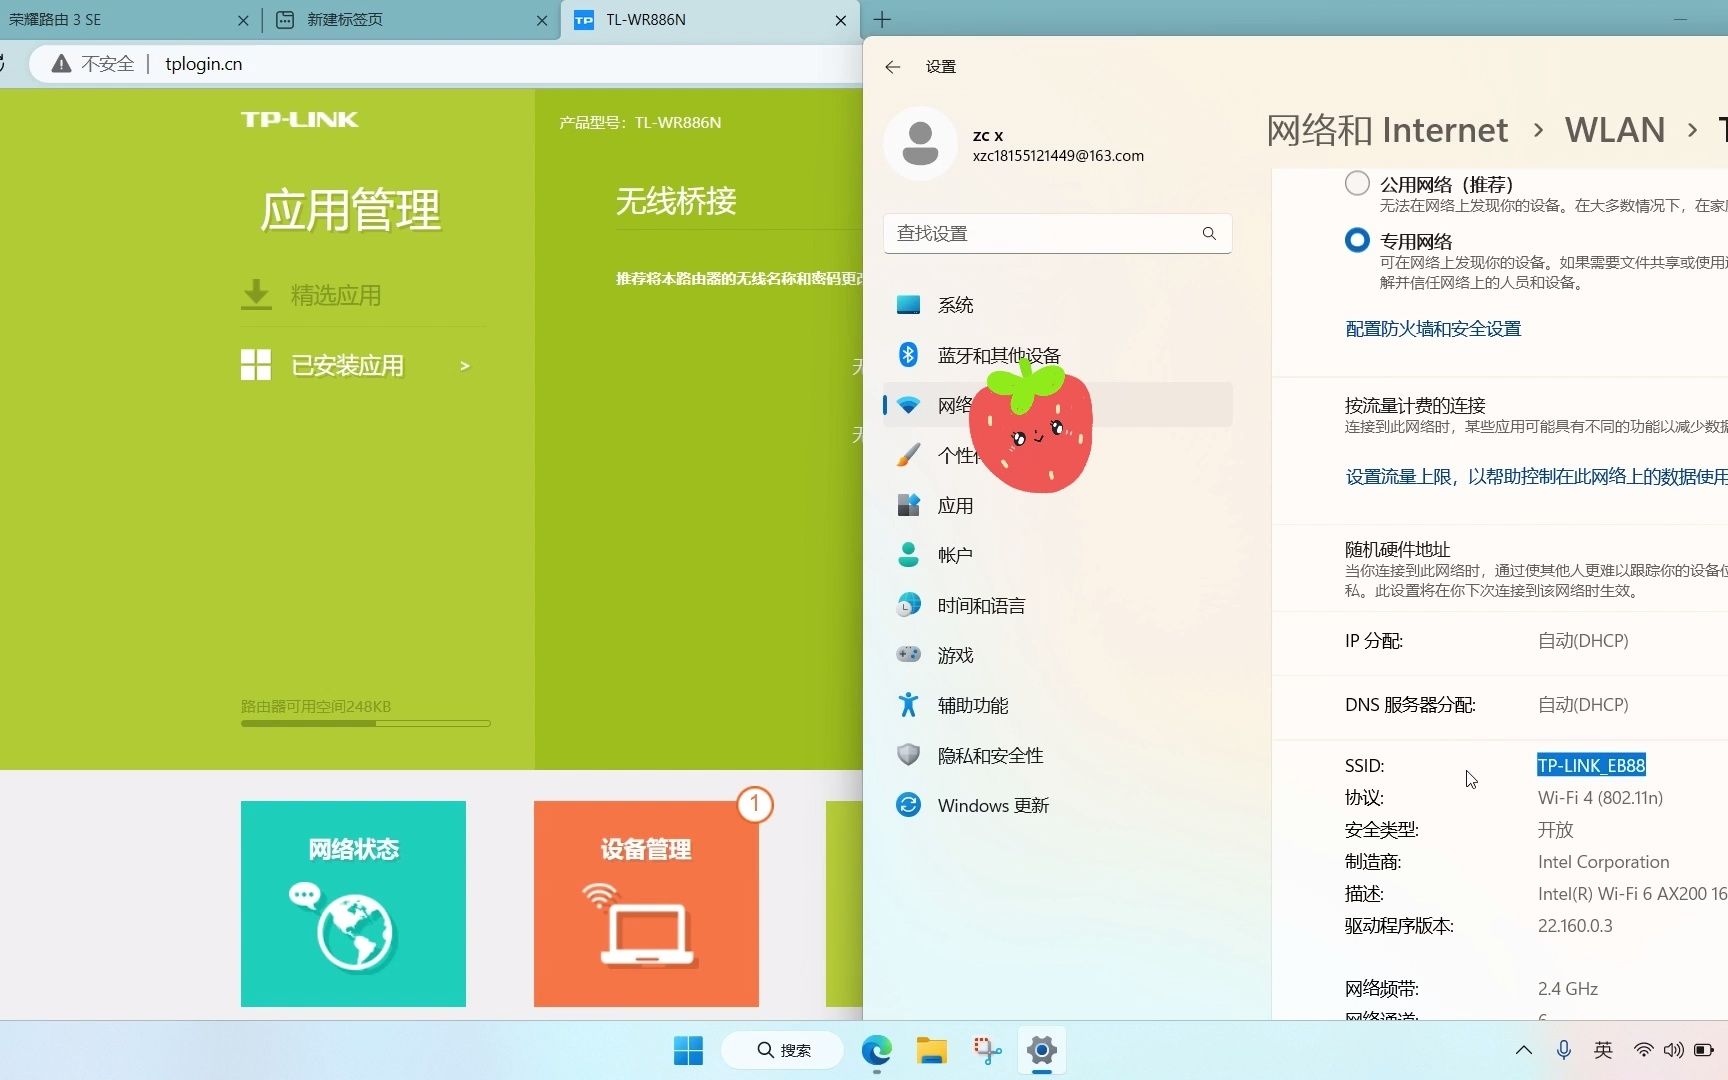
Task: Click the 协议 value Wi-Fi 4 (802.11n)
Action: (1600, 798)
